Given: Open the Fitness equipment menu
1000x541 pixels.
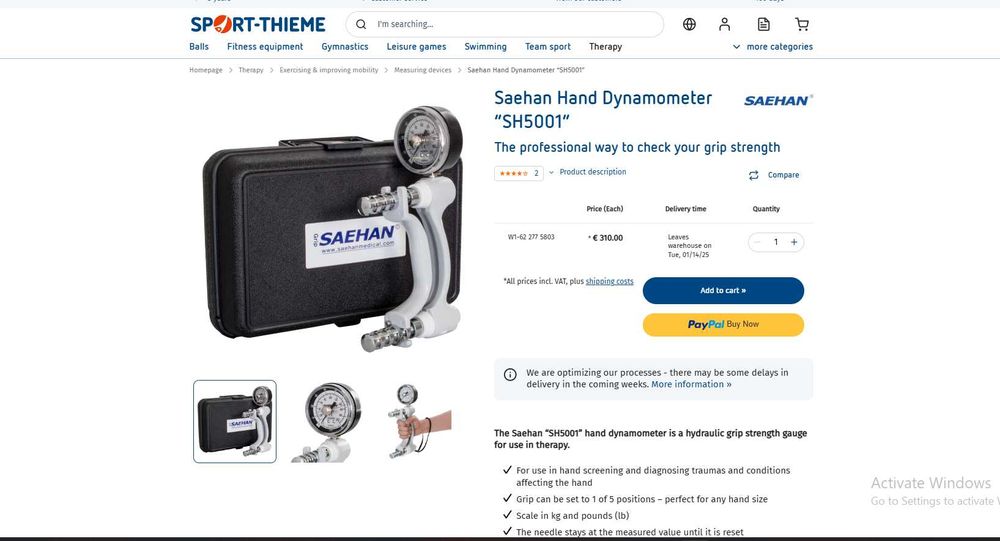Looking at the screenshot, I should [x=265, y=47].
